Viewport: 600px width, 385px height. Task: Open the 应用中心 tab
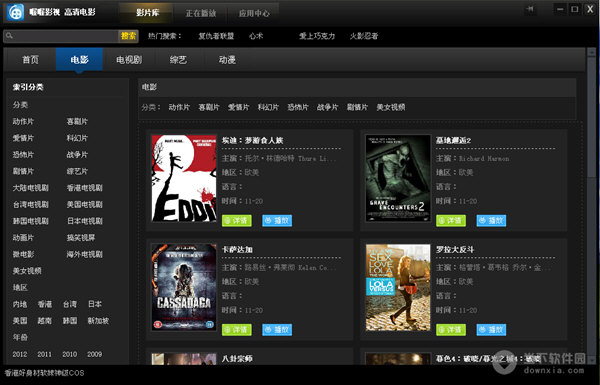click(254, 13)
